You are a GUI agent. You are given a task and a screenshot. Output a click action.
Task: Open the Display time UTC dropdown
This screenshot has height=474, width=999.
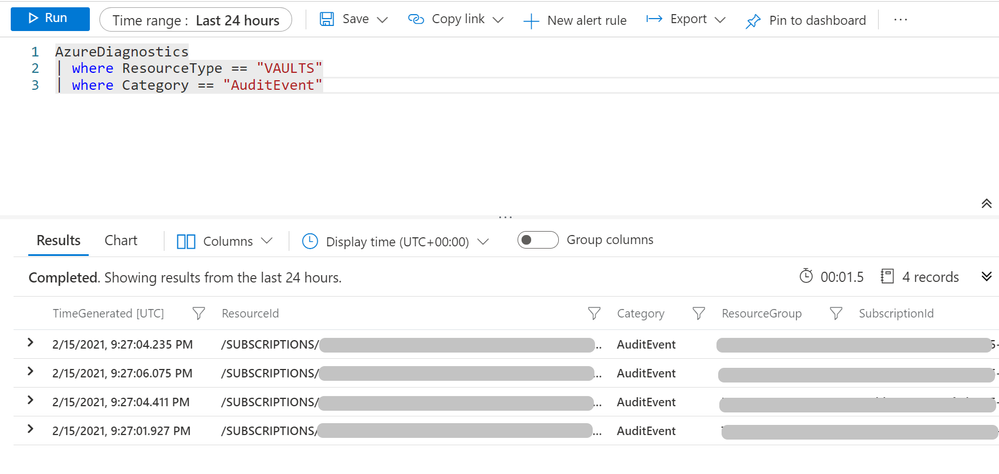point(395,241)
